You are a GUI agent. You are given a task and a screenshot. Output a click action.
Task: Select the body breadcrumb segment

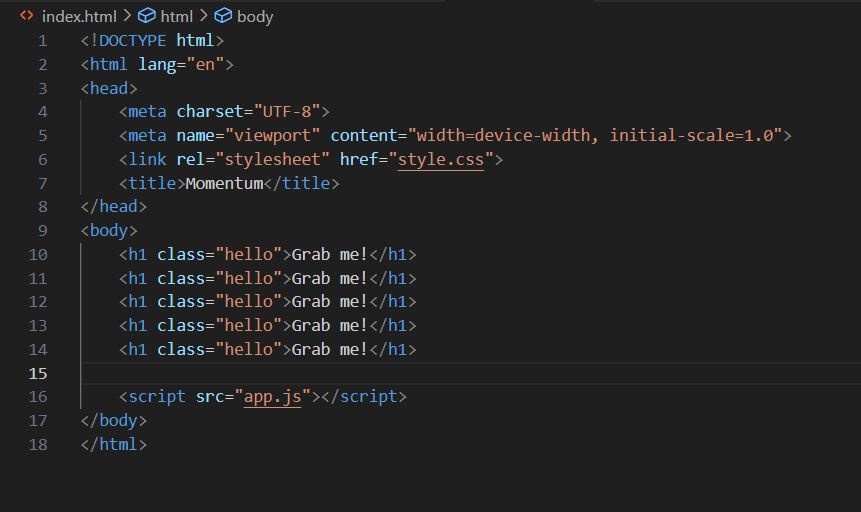(x=255, y=16)
